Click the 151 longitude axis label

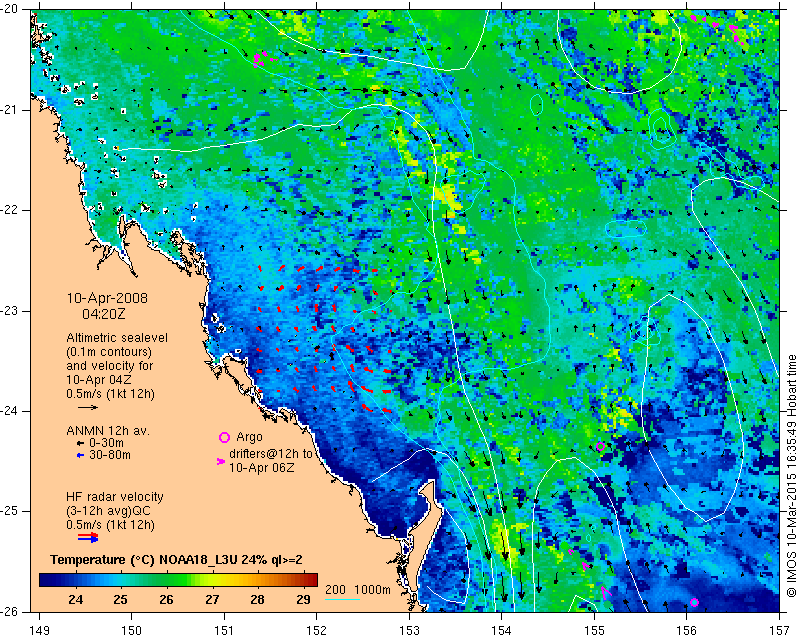point(224,631)
